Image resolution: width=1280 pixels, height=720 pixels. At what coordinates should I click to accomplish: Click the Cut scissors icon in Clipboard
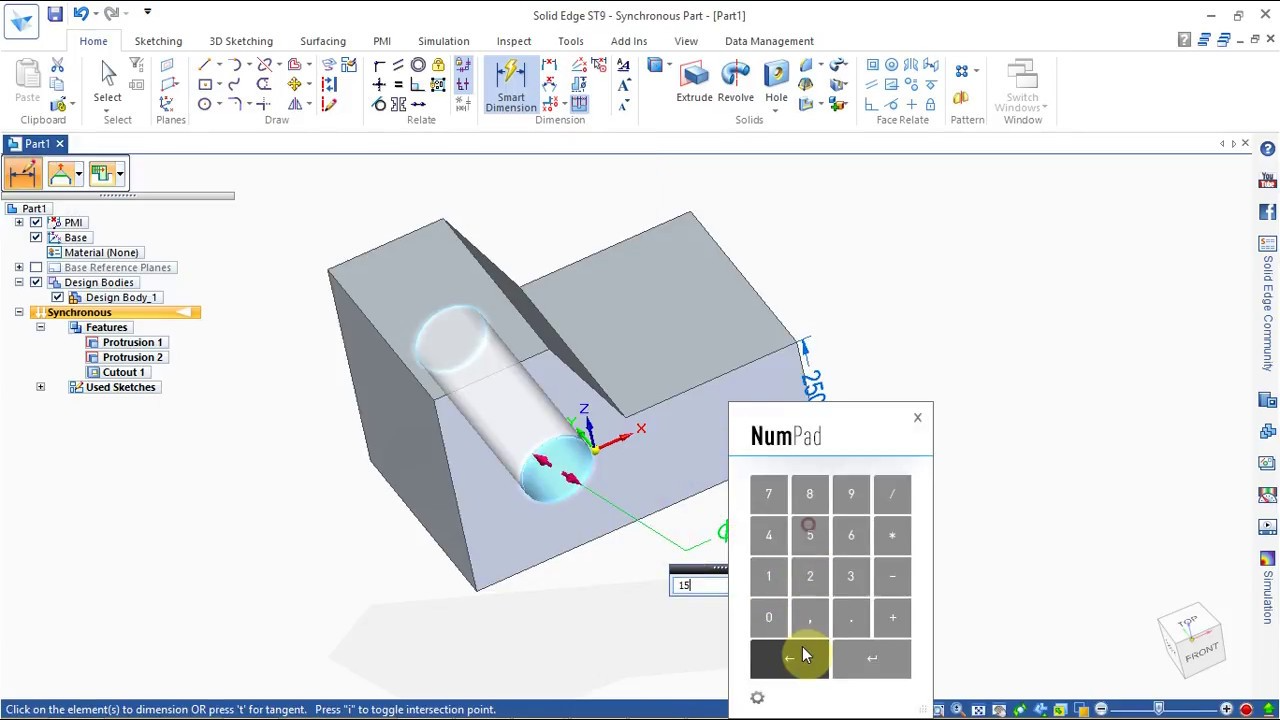tap(57, 65)
